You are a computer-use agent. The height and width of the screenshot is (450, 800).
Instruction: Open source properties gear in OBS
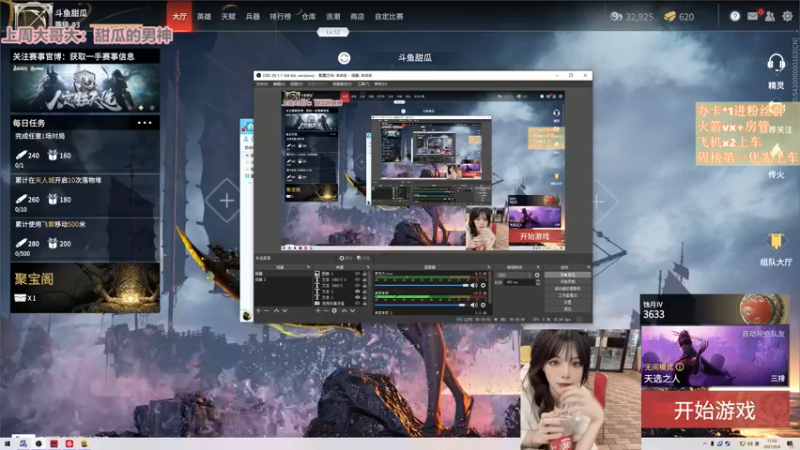(x=334, y=311)
